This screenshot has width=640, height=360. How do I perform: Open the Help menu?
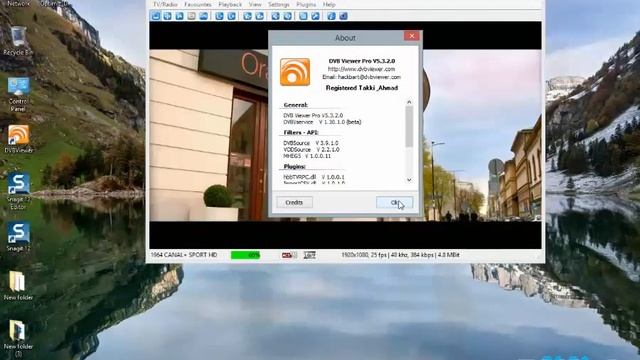click(329, 4)
